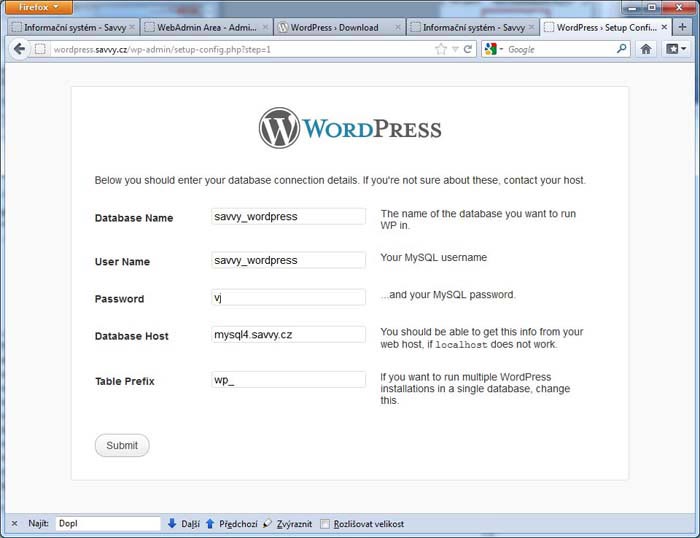
Task: Click the find bar search field
Action: [108, 523]
